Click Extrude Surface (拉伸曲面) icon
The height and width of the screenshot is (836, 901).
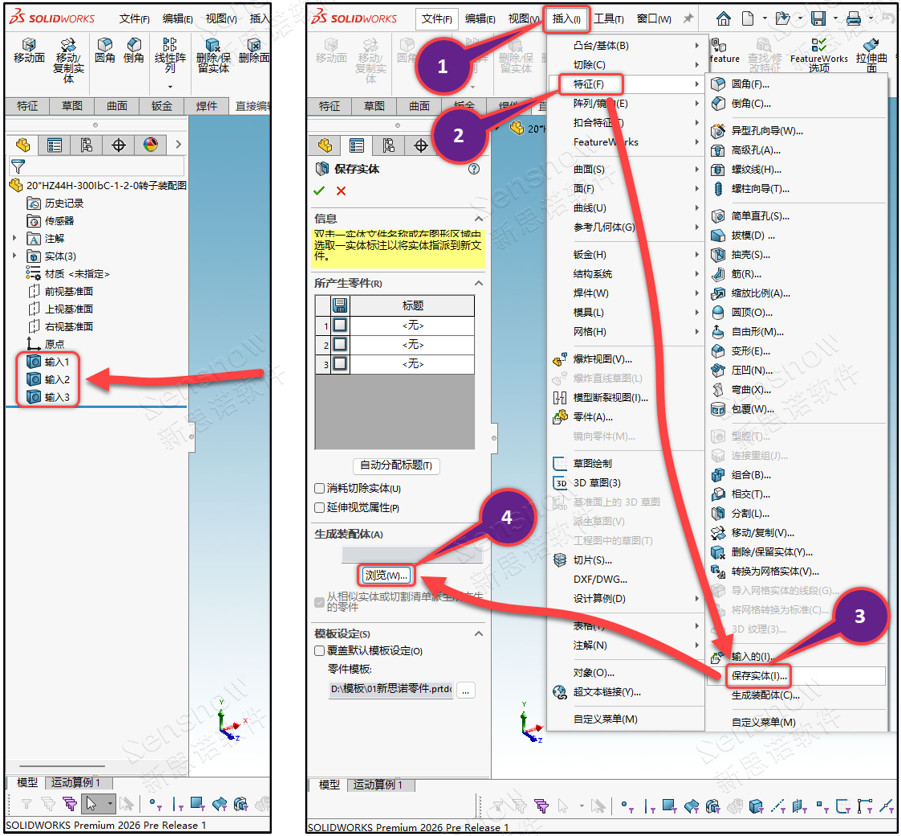pos(871,45)
